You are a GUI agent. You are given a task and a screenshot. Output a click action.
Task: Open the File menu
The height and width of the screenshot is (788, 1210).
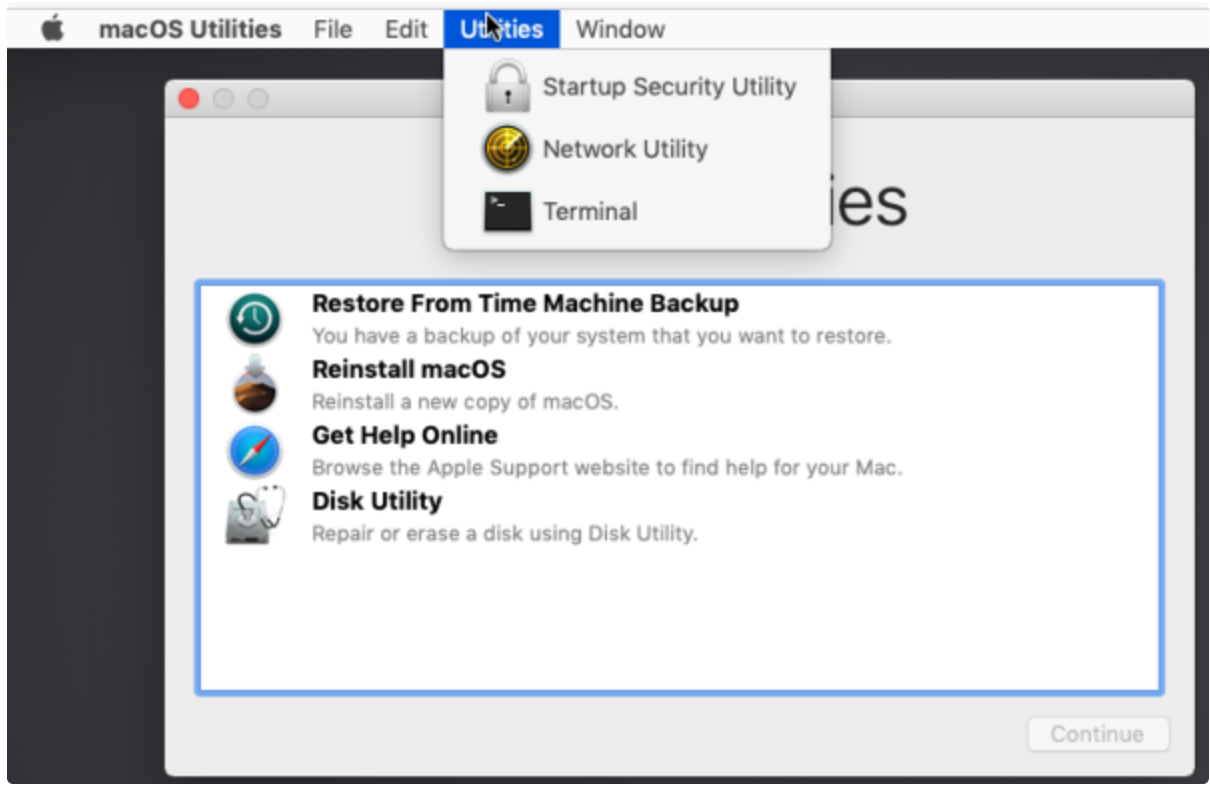(x=333, y=29)
